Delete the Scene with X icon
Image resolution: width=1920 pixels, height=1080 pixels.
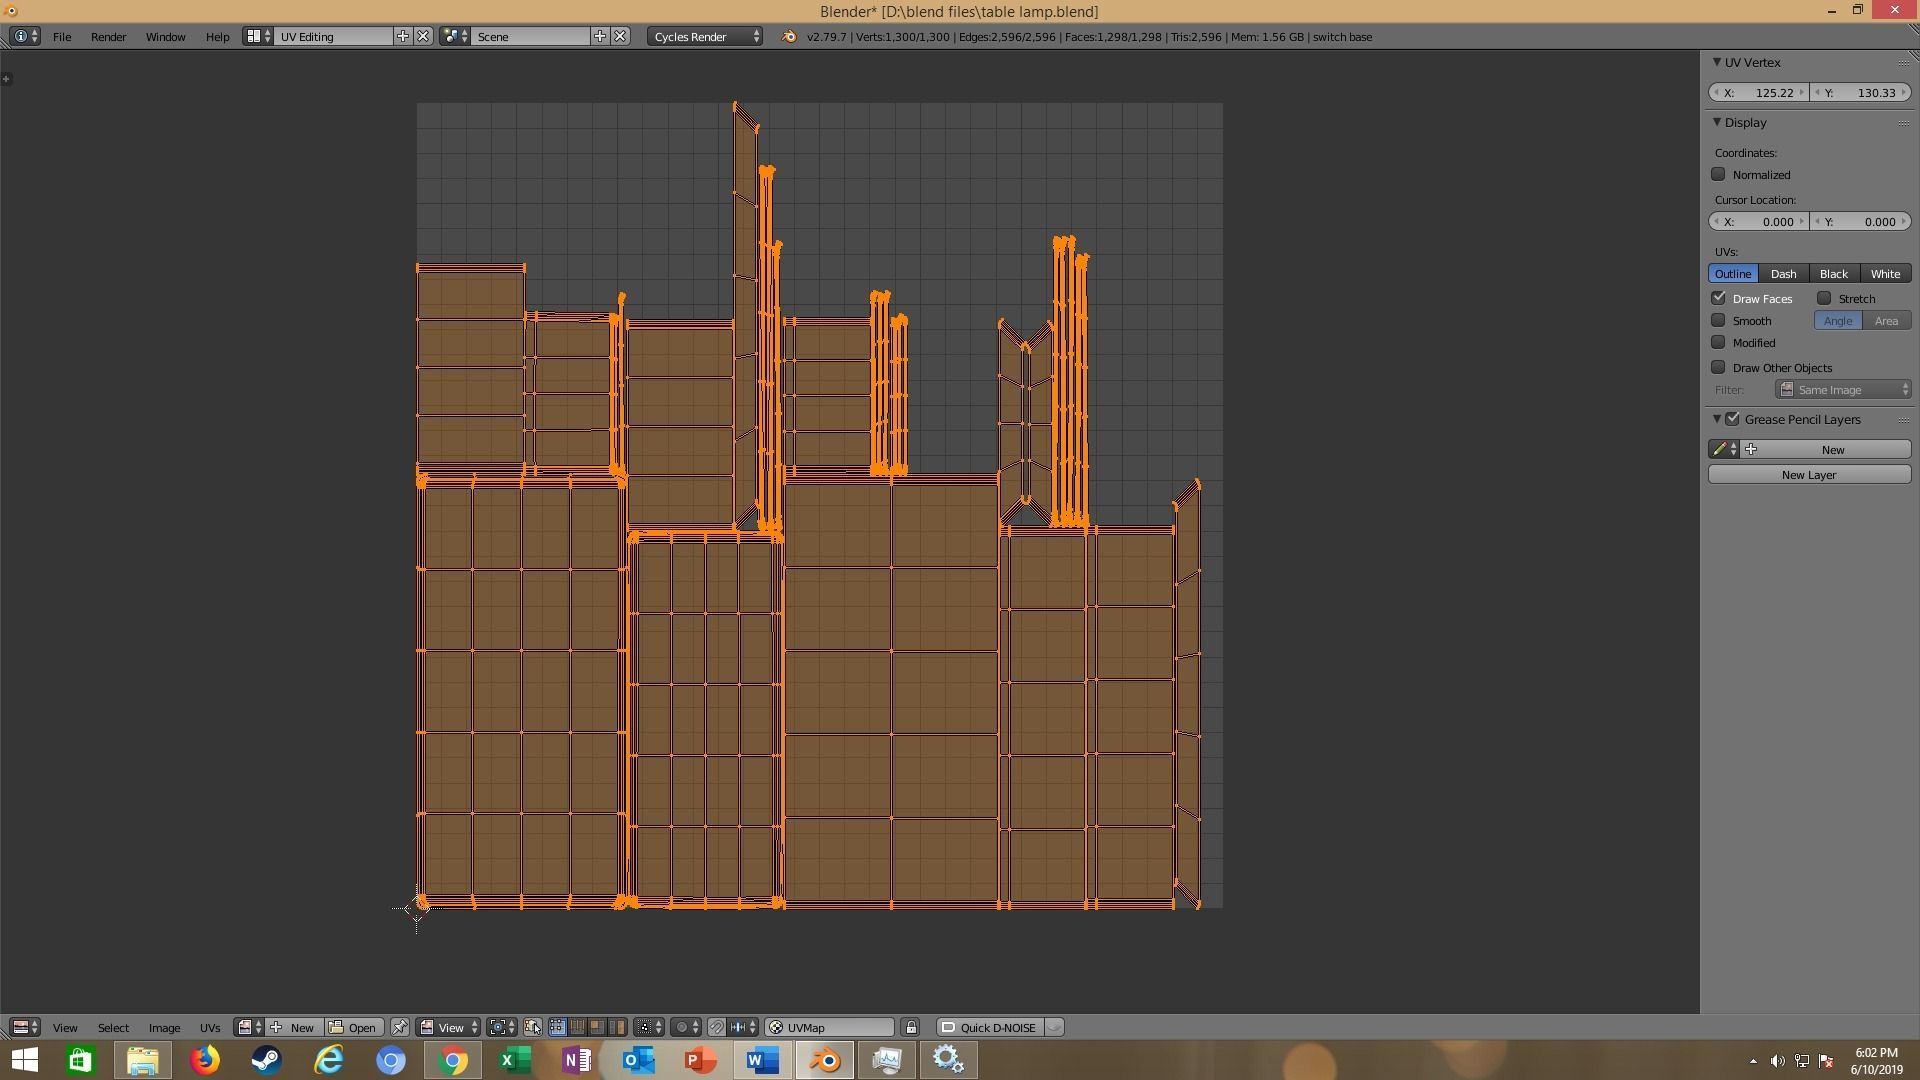pos(620,36)
